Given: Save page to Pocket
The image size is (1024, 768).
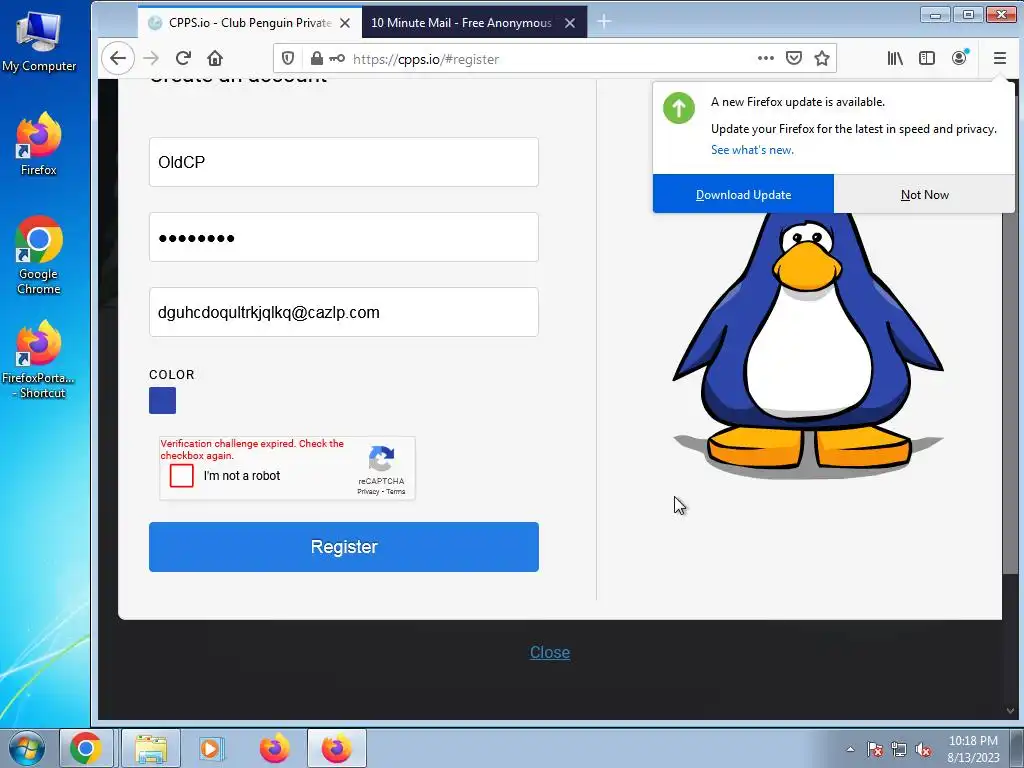Looking at the screenshot, I should pos(793,59).
